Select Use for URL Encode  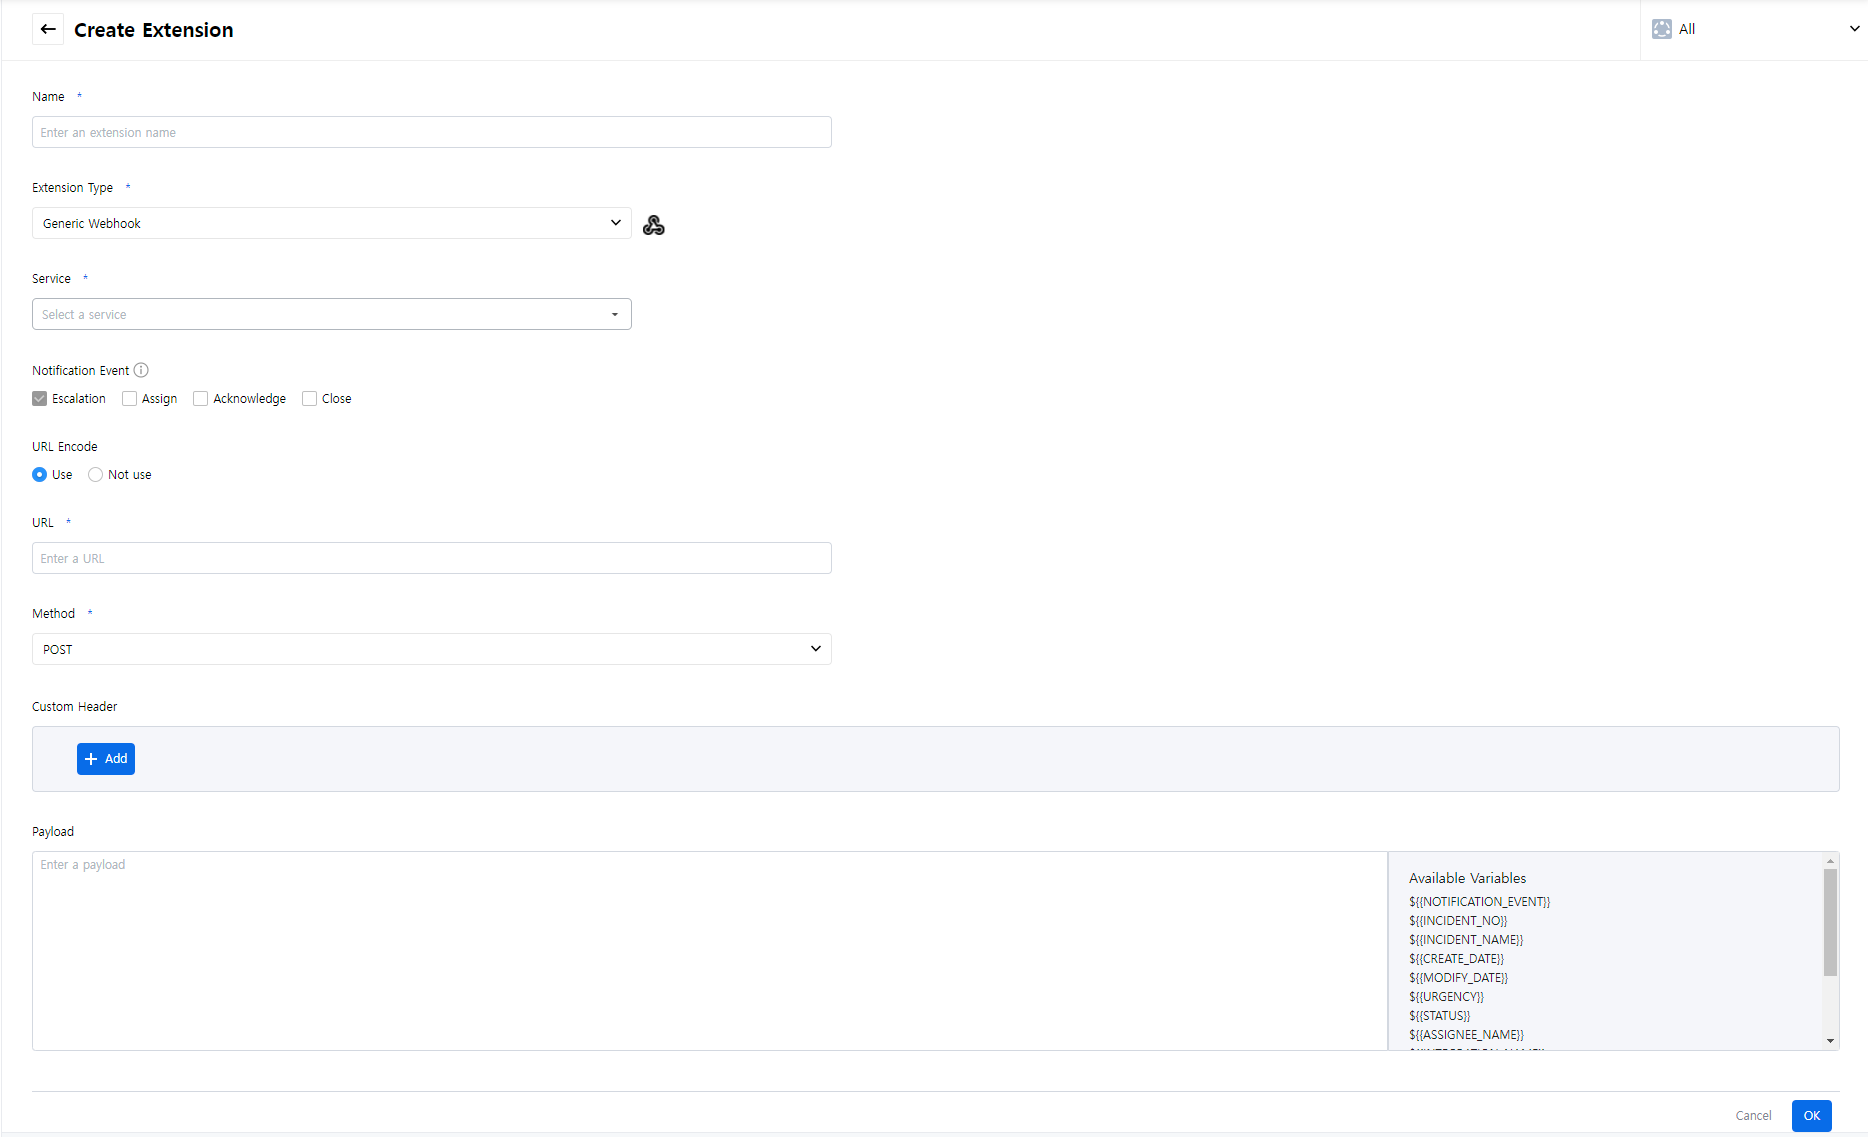point(40,475)
